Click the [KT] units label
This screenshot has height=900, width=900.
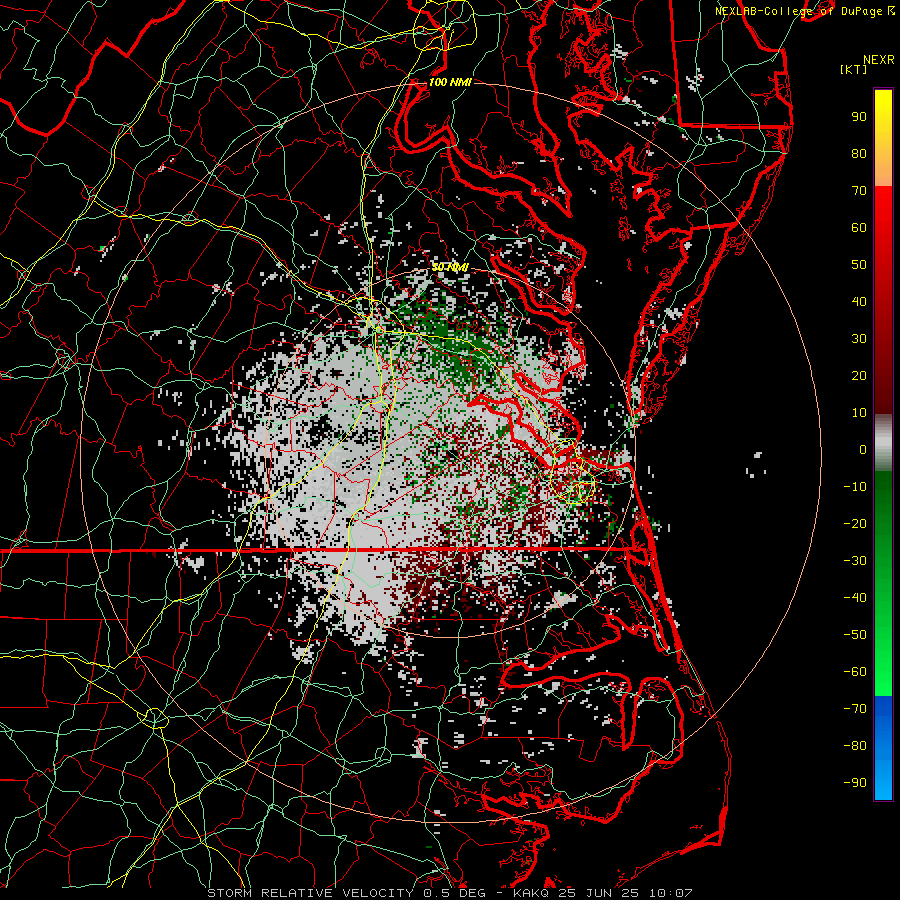pyautogui.click(x=854, y=69)
